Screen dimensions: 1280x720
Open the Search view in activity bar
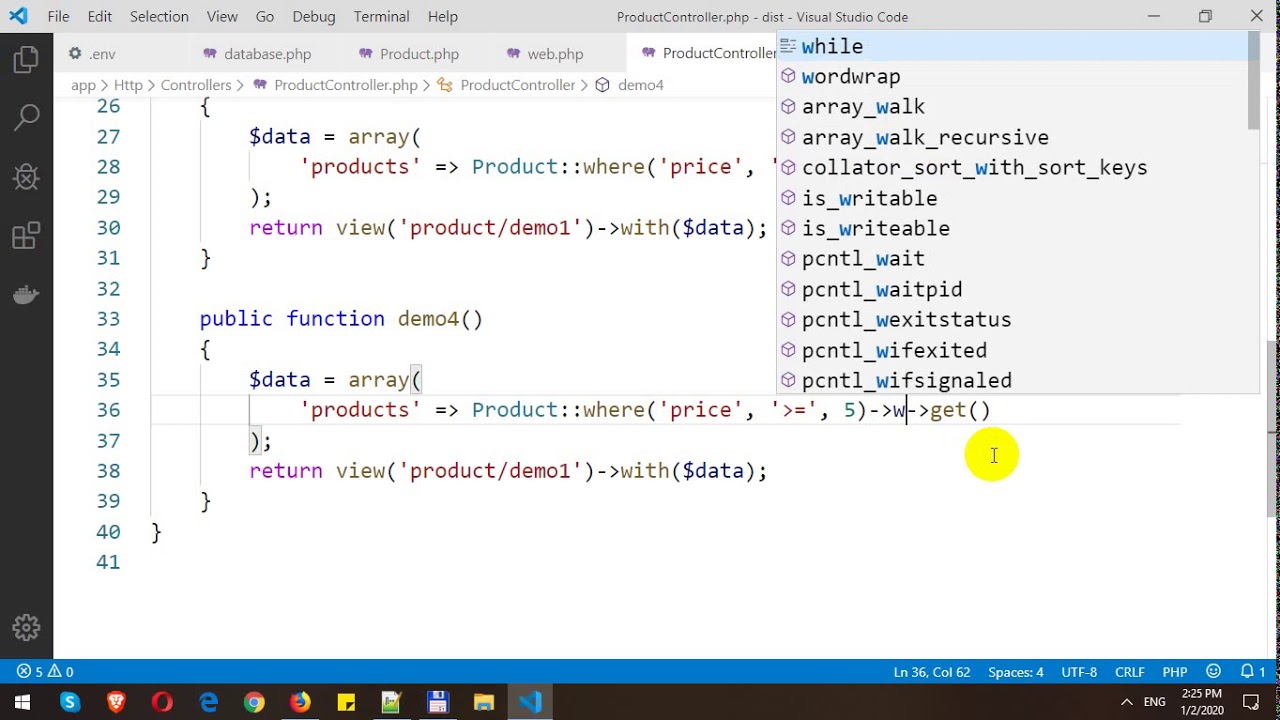click(x=26, y=118)
